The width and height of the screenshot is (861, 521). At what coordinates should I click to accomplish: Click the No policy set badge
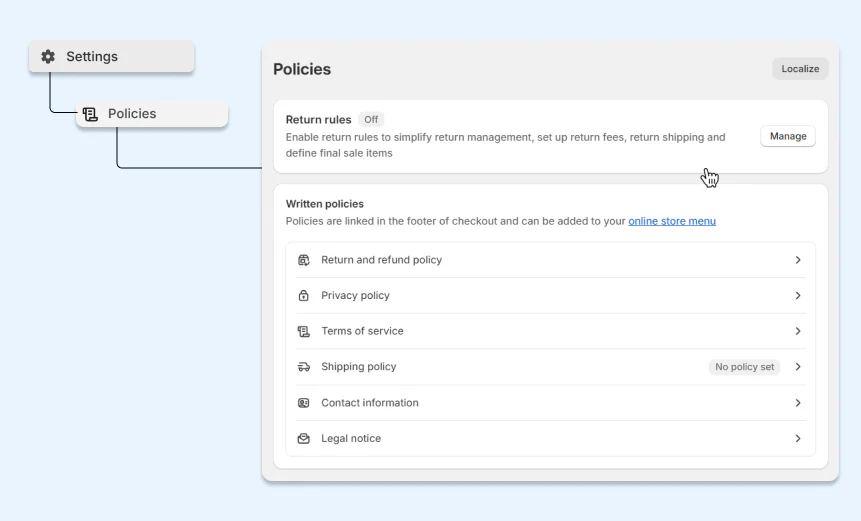pyautogui.click(x=744, y=367)
